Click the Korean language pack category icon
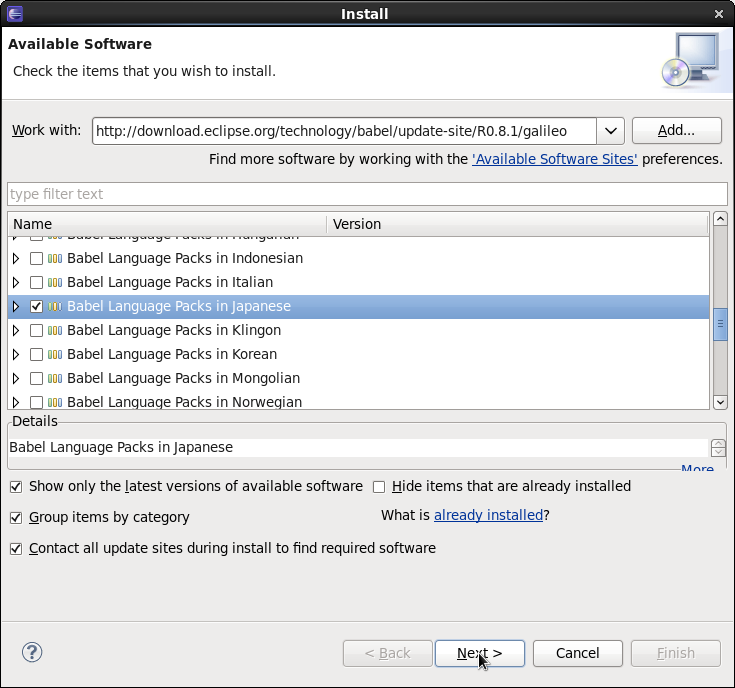Screen dimensions: 735x688 click(x=55, y=354)
